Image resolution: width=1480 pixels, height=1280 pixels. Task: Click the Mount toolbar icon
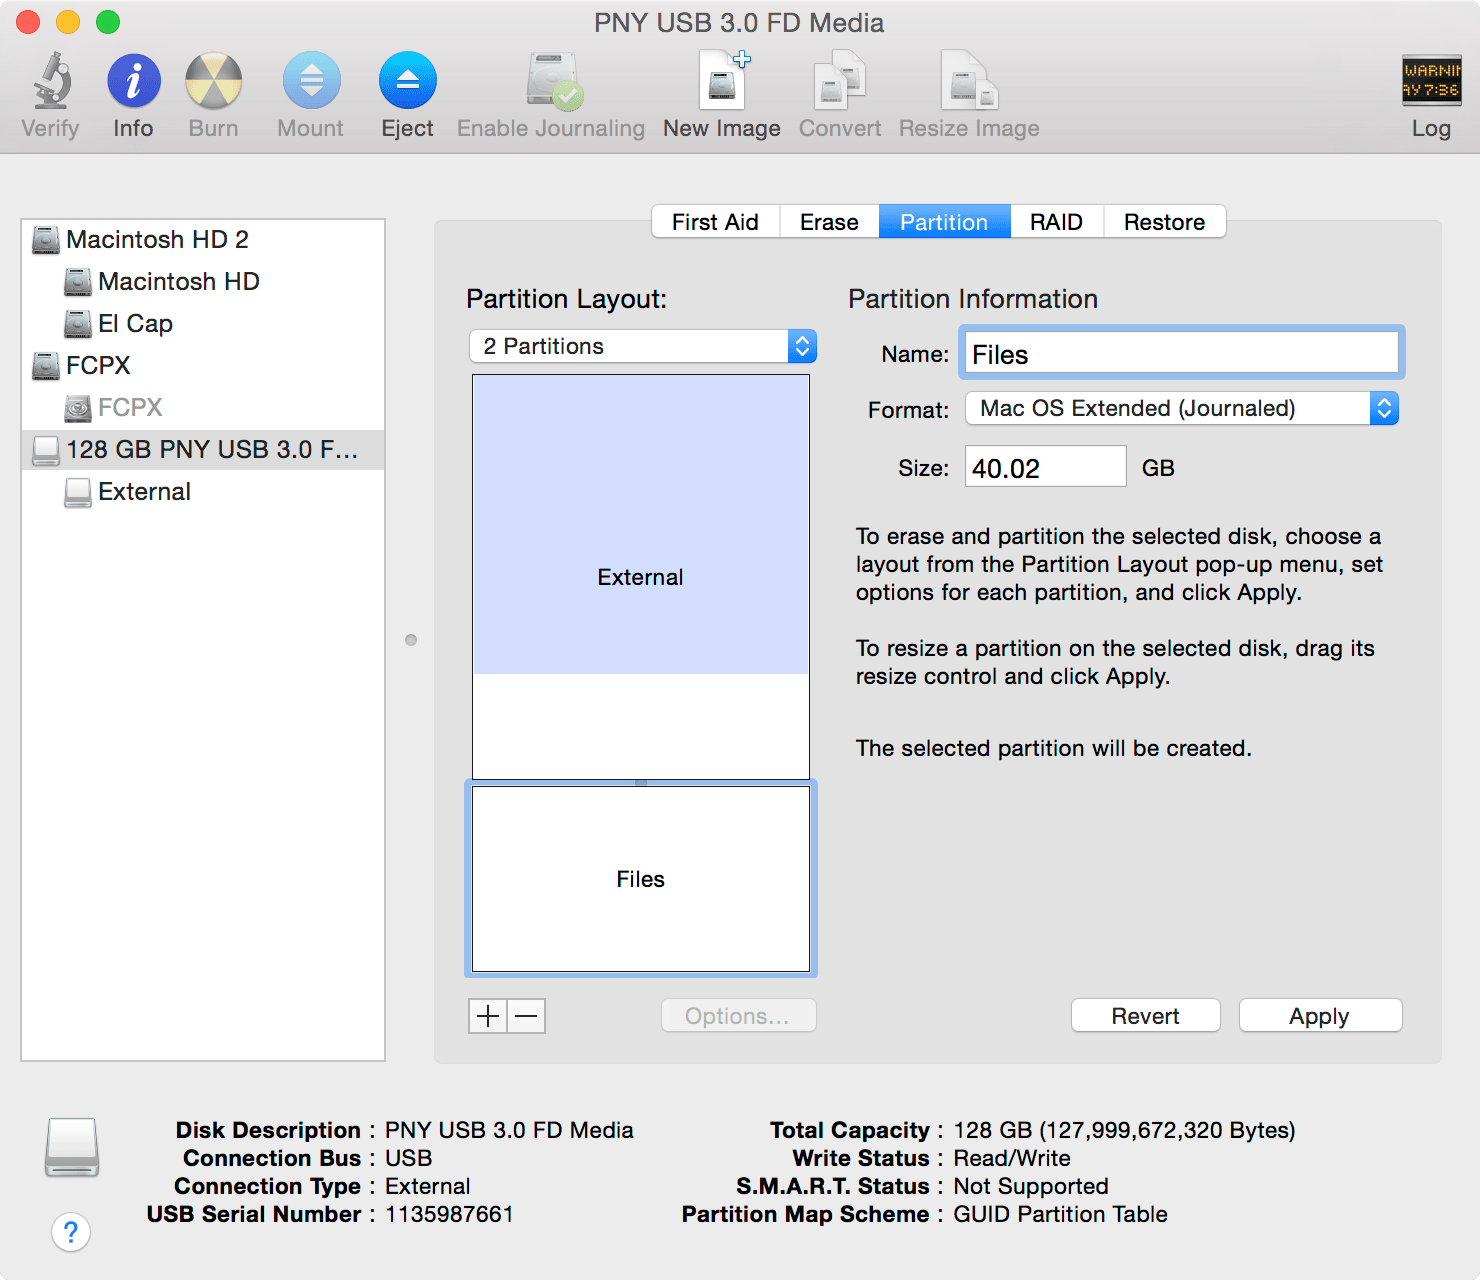click(310, 90)
